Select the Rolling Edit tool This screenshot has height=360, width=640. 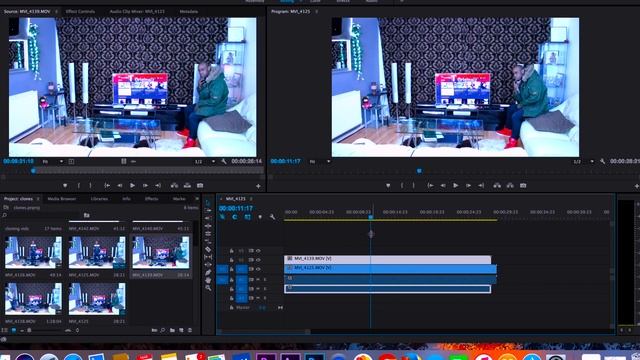[208, 226]
